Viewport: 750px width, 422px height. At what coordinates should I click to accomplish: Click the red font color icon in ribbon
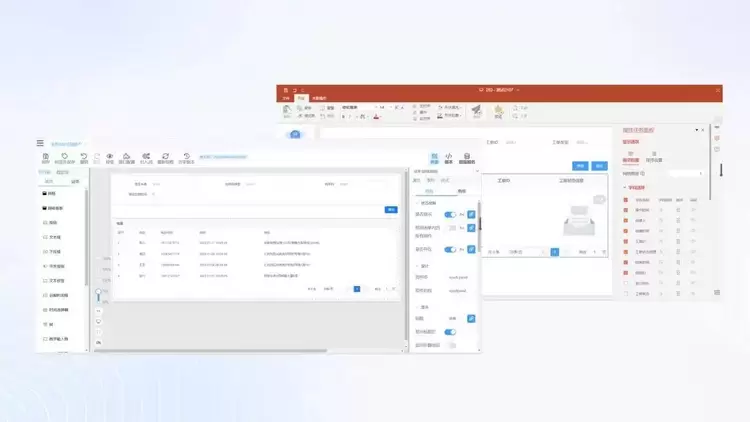tap(377, 116)
